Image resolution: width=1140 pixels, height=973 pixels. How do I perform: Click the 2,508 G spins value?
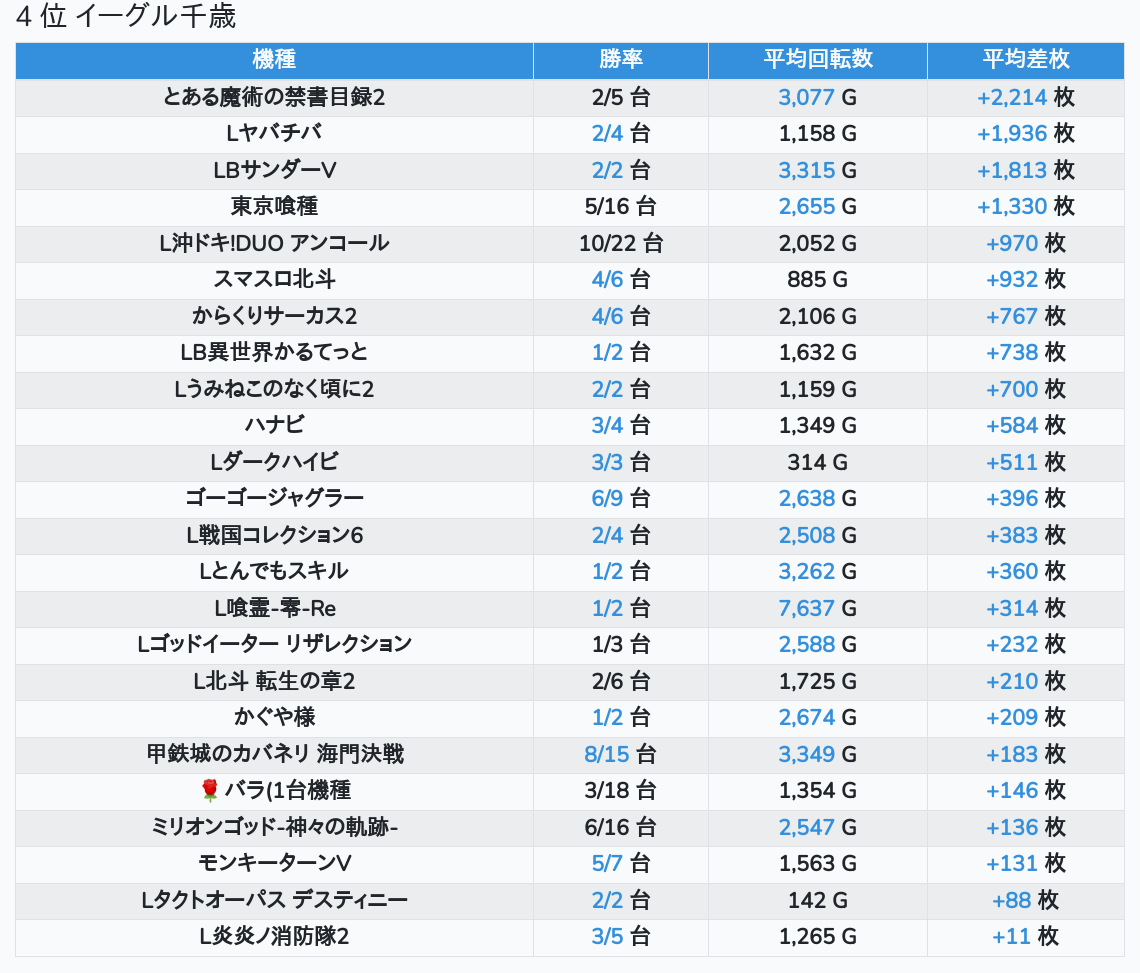click(x=818, y=535)
